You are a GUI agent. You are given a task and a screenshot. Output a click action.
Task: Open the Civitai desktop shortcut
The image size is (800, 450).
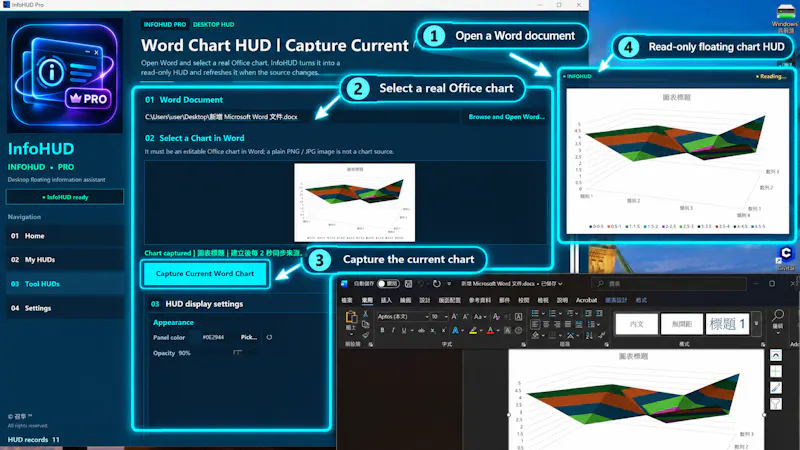coord(786,256)
